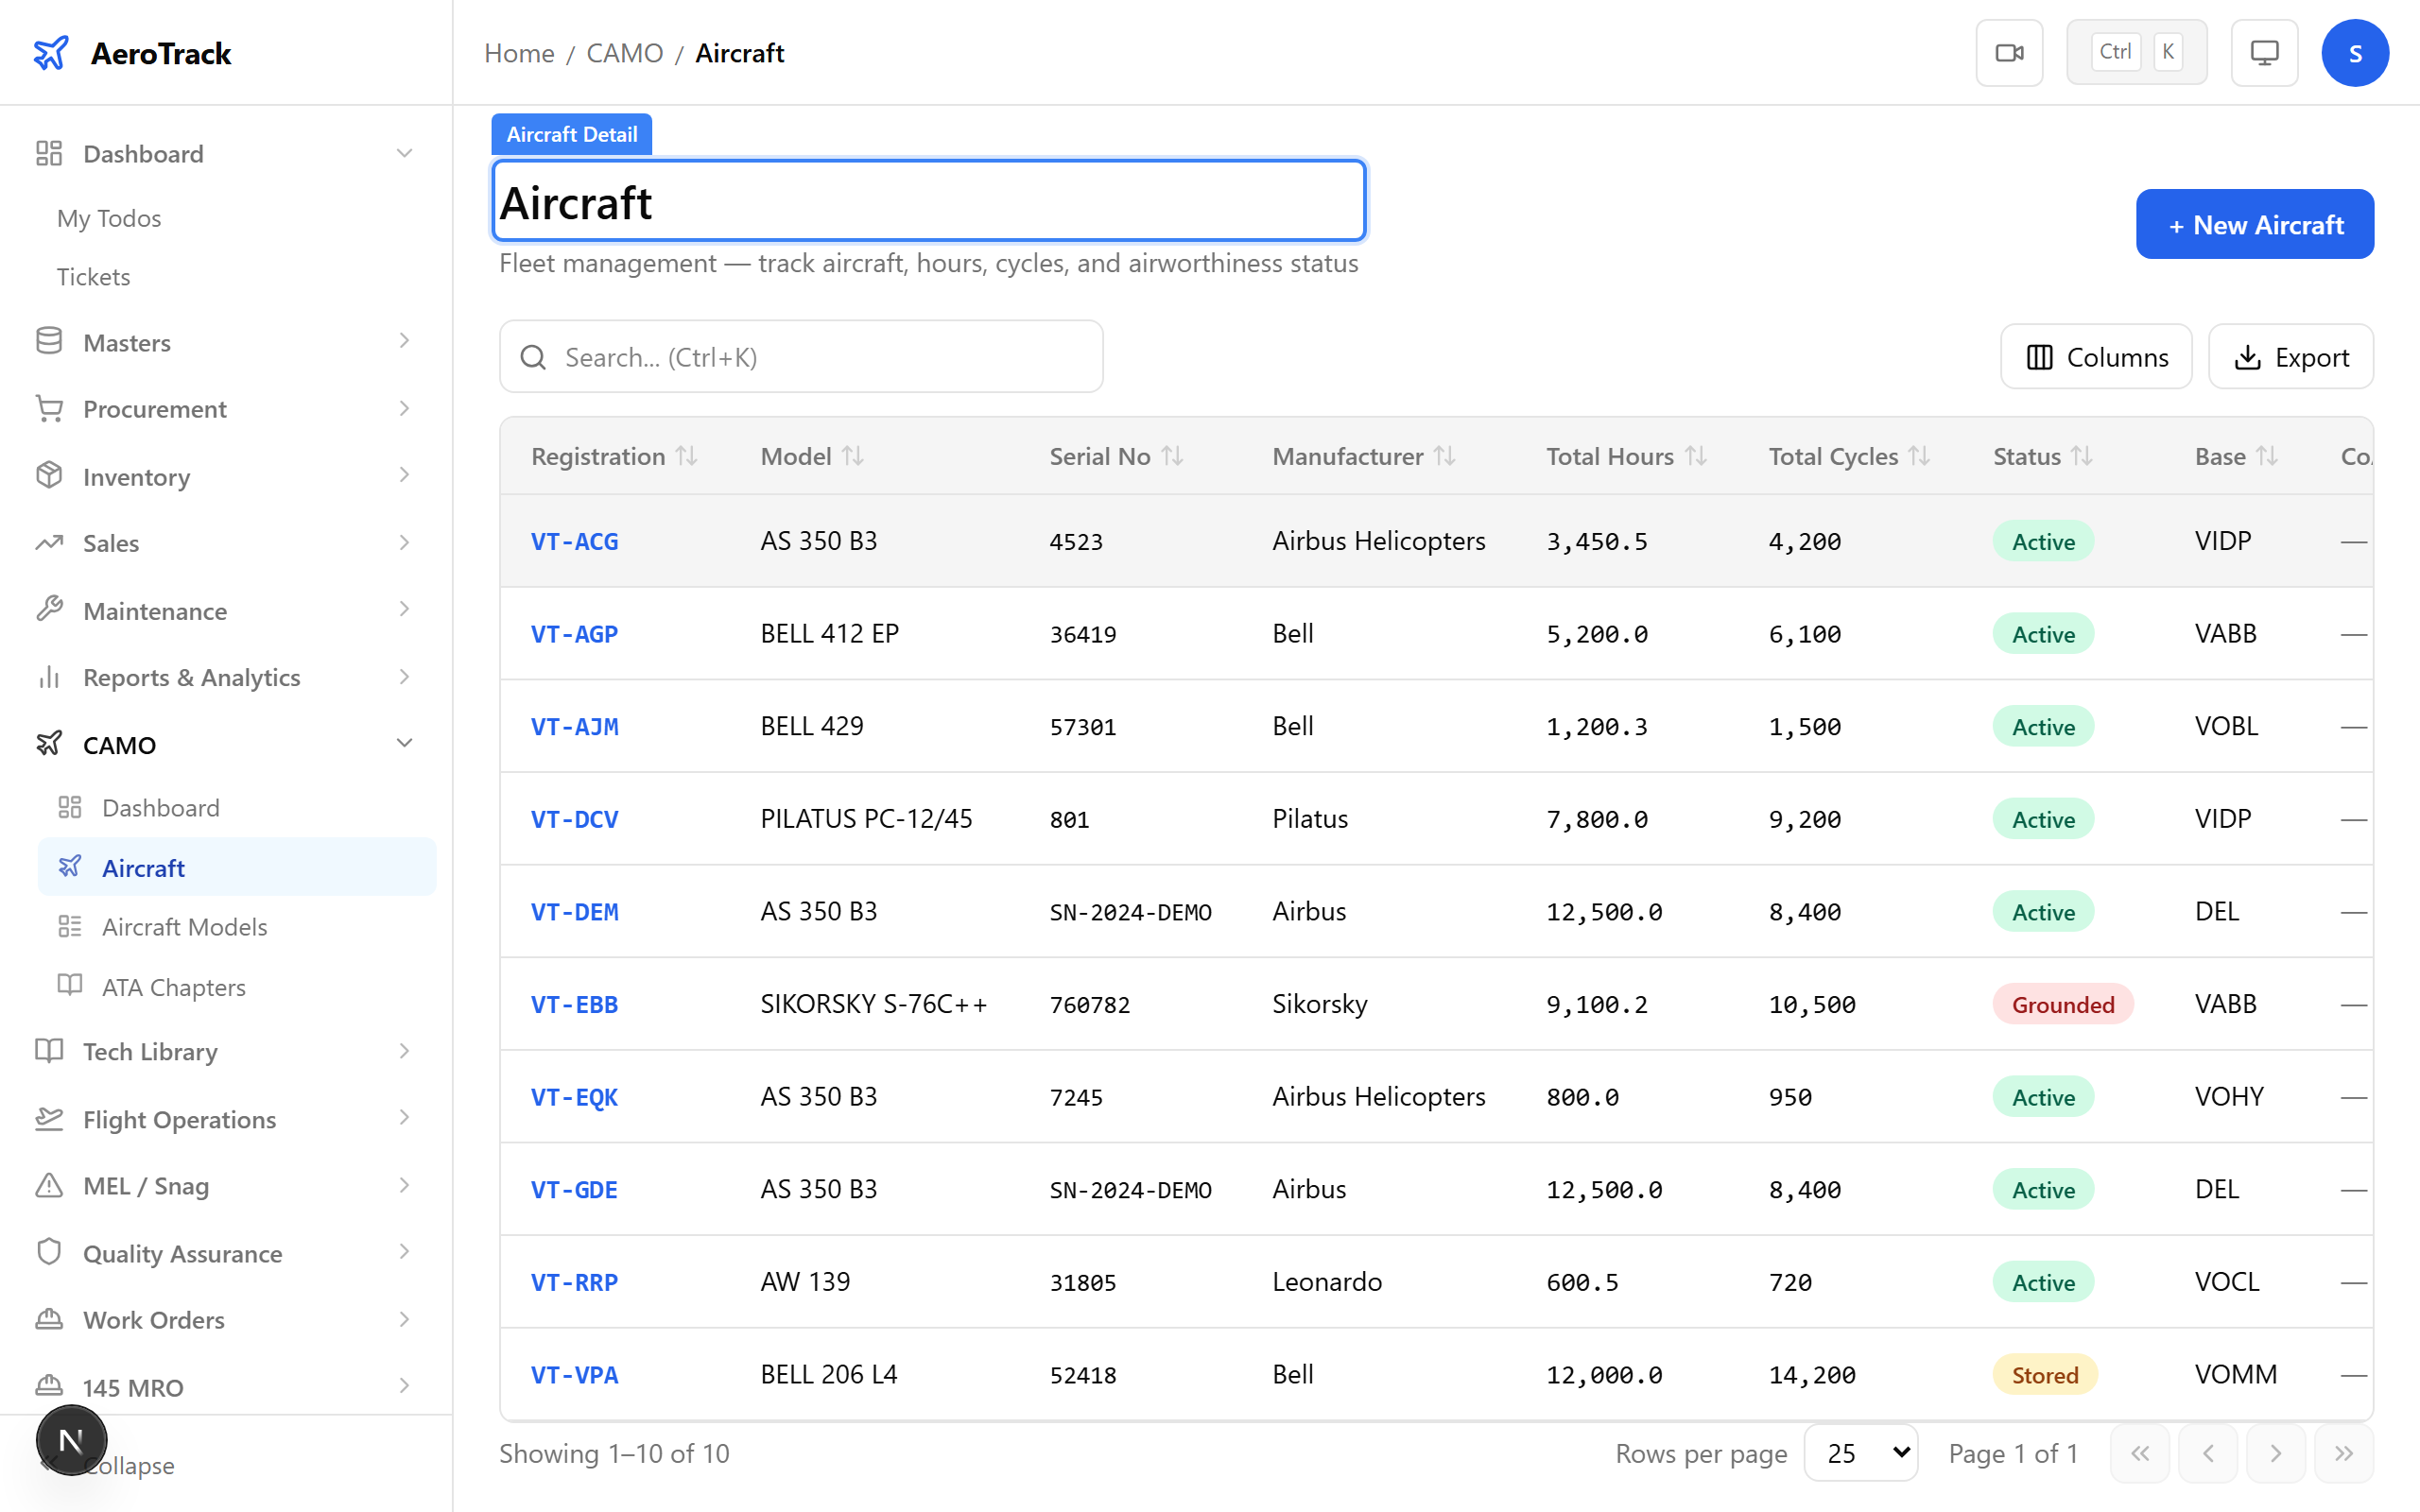Open ATA Chapters sidebar item
The height and width of the screenshot is (1512, 2420).
[x=174, y=987]
